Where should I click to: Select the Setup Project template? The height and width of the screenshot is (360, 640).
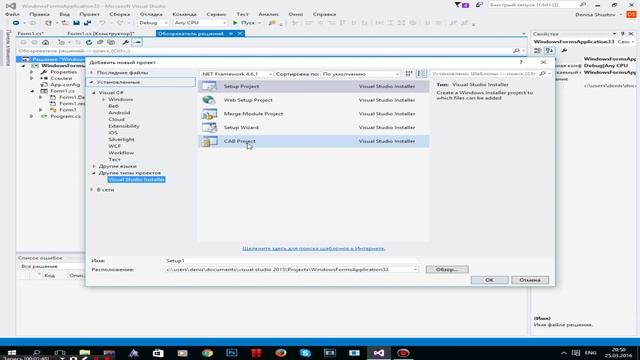pyautogui.click(x=313, y=86)
